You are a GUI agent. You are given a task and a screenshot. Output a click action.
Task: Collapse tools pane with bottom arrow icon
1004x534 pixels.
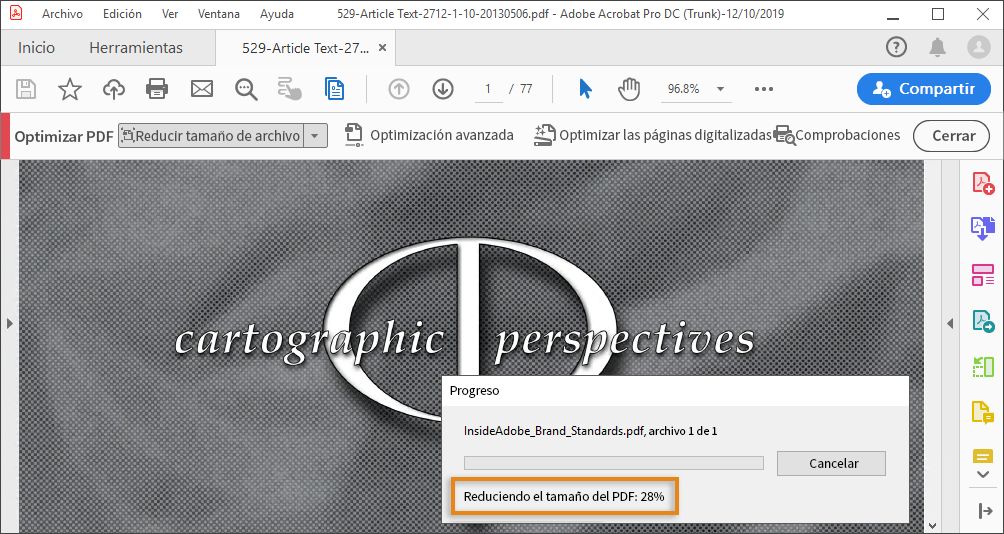tap(985, 510)
